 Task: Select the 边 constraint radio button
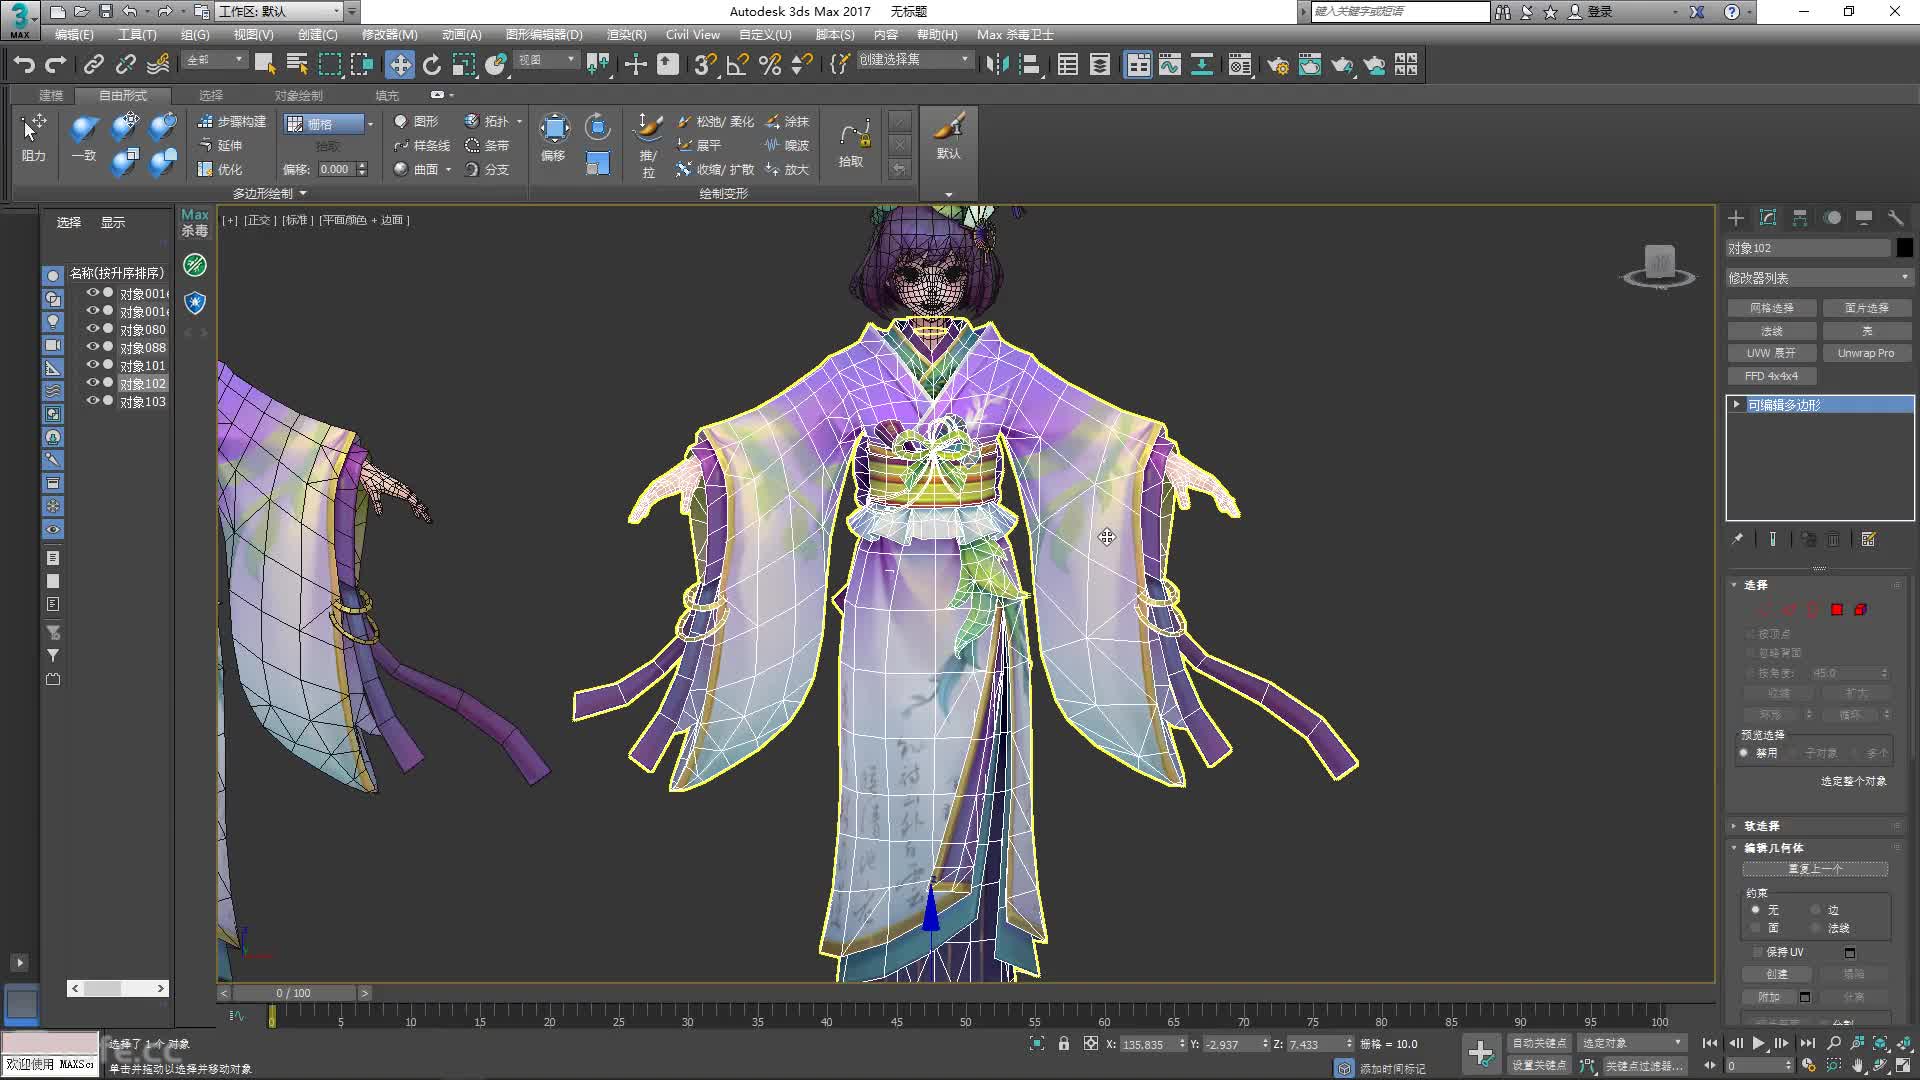point(1815,910)
